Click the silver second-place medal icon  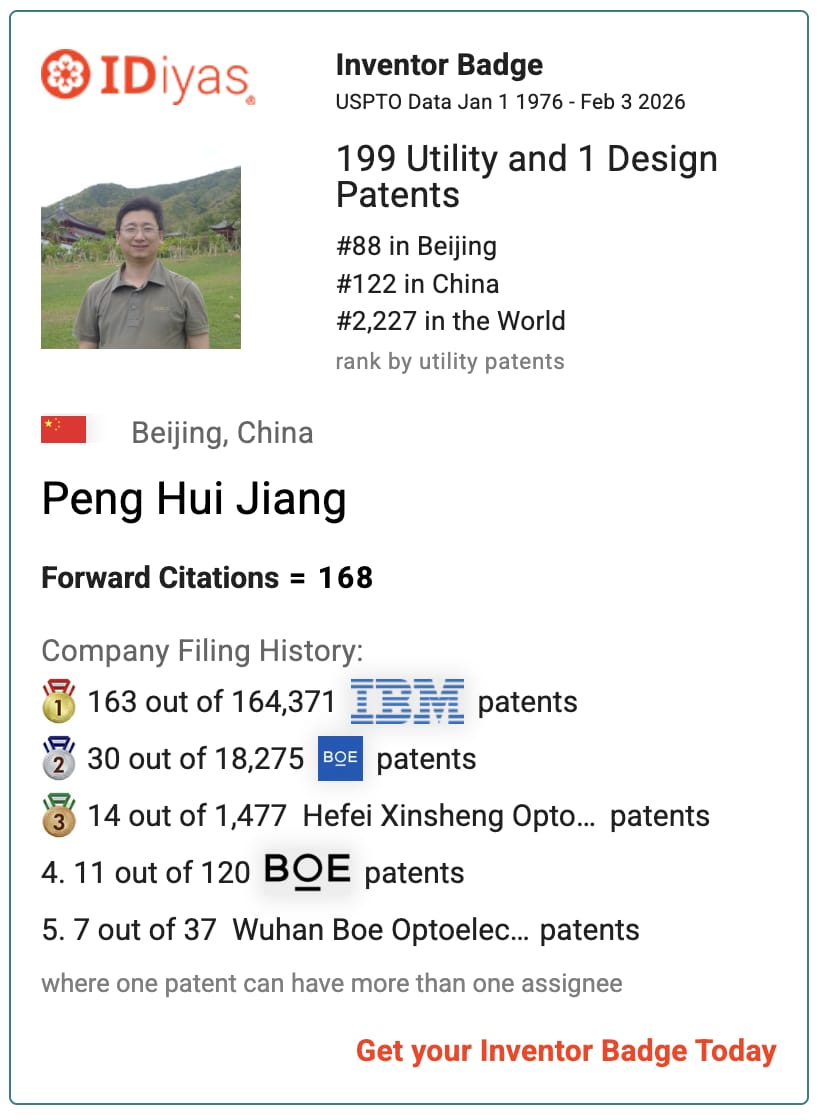(x=59, y=758)
